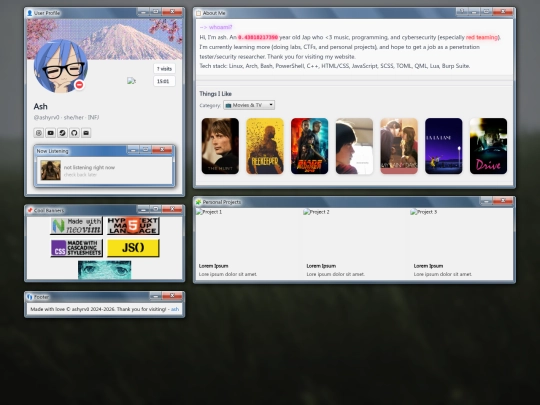540x405 pixels.
Task: Click the teal eyes banner
Action: pos(105,270)
